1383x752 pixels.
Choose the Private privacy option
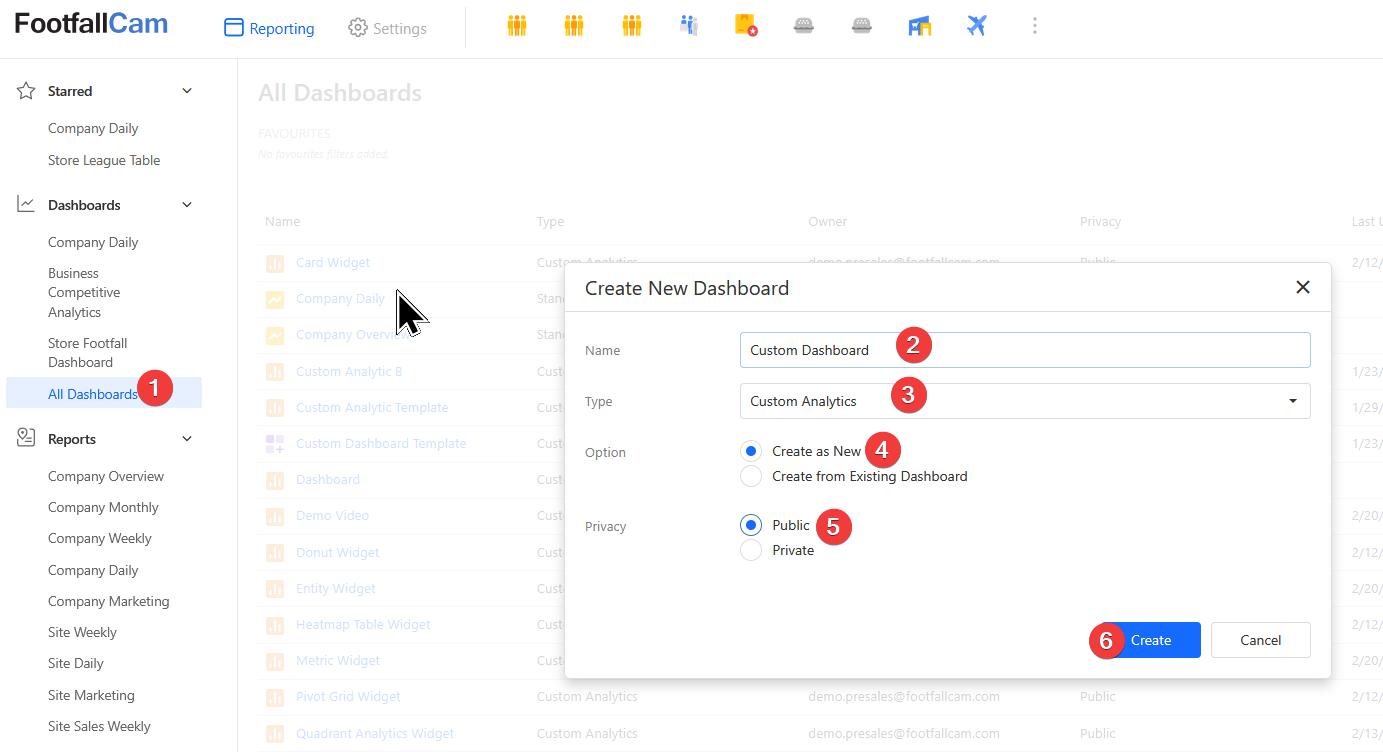click(751, 551)
